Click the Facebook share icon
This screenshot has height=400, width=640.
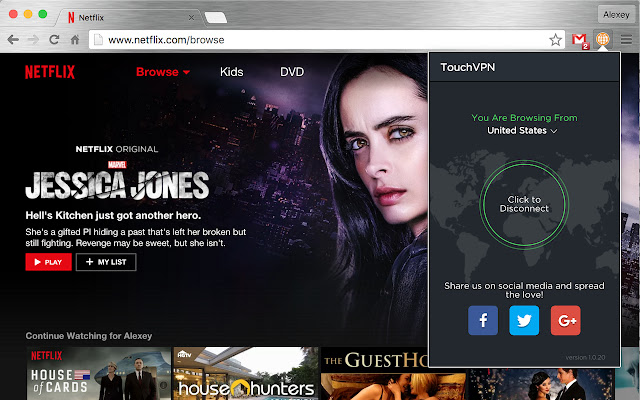tap(483, 320)
